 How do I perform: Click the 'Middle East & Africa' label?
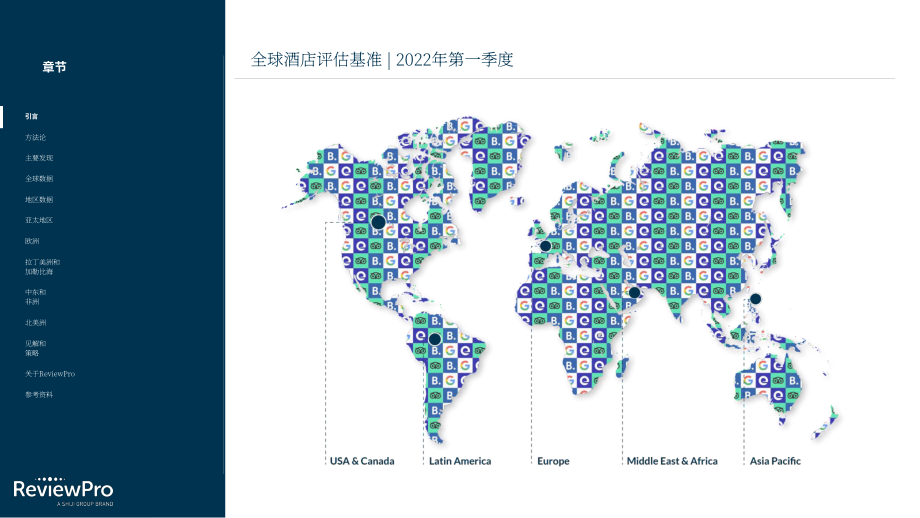tap(672, 461)
